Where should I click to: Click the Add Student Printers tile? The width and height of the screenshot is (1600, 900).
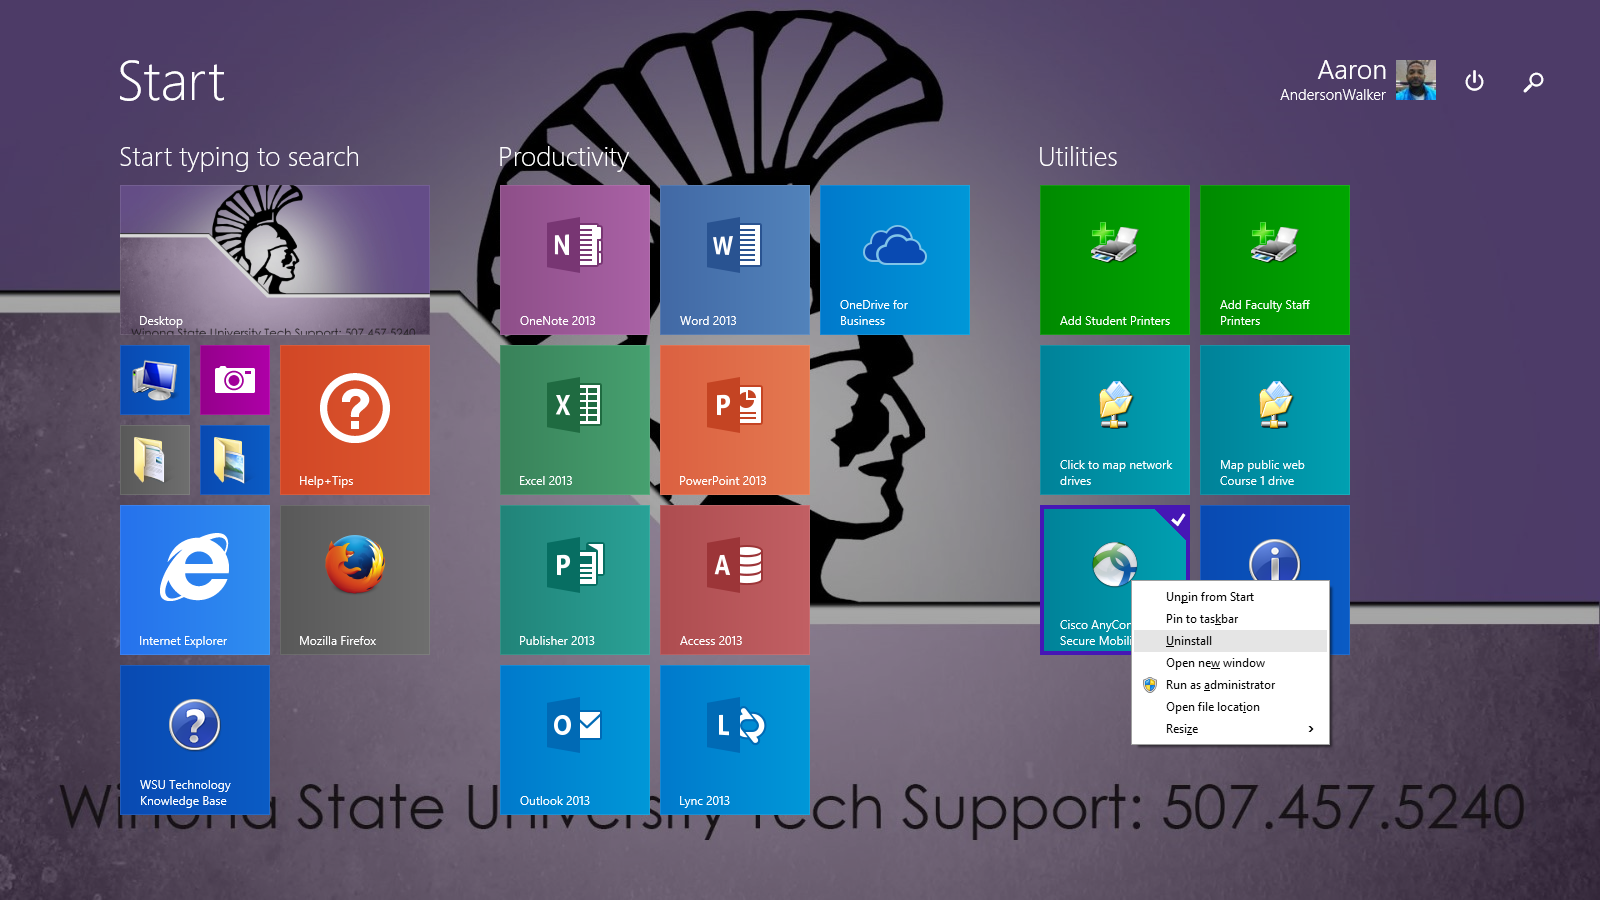(1115, 260)
